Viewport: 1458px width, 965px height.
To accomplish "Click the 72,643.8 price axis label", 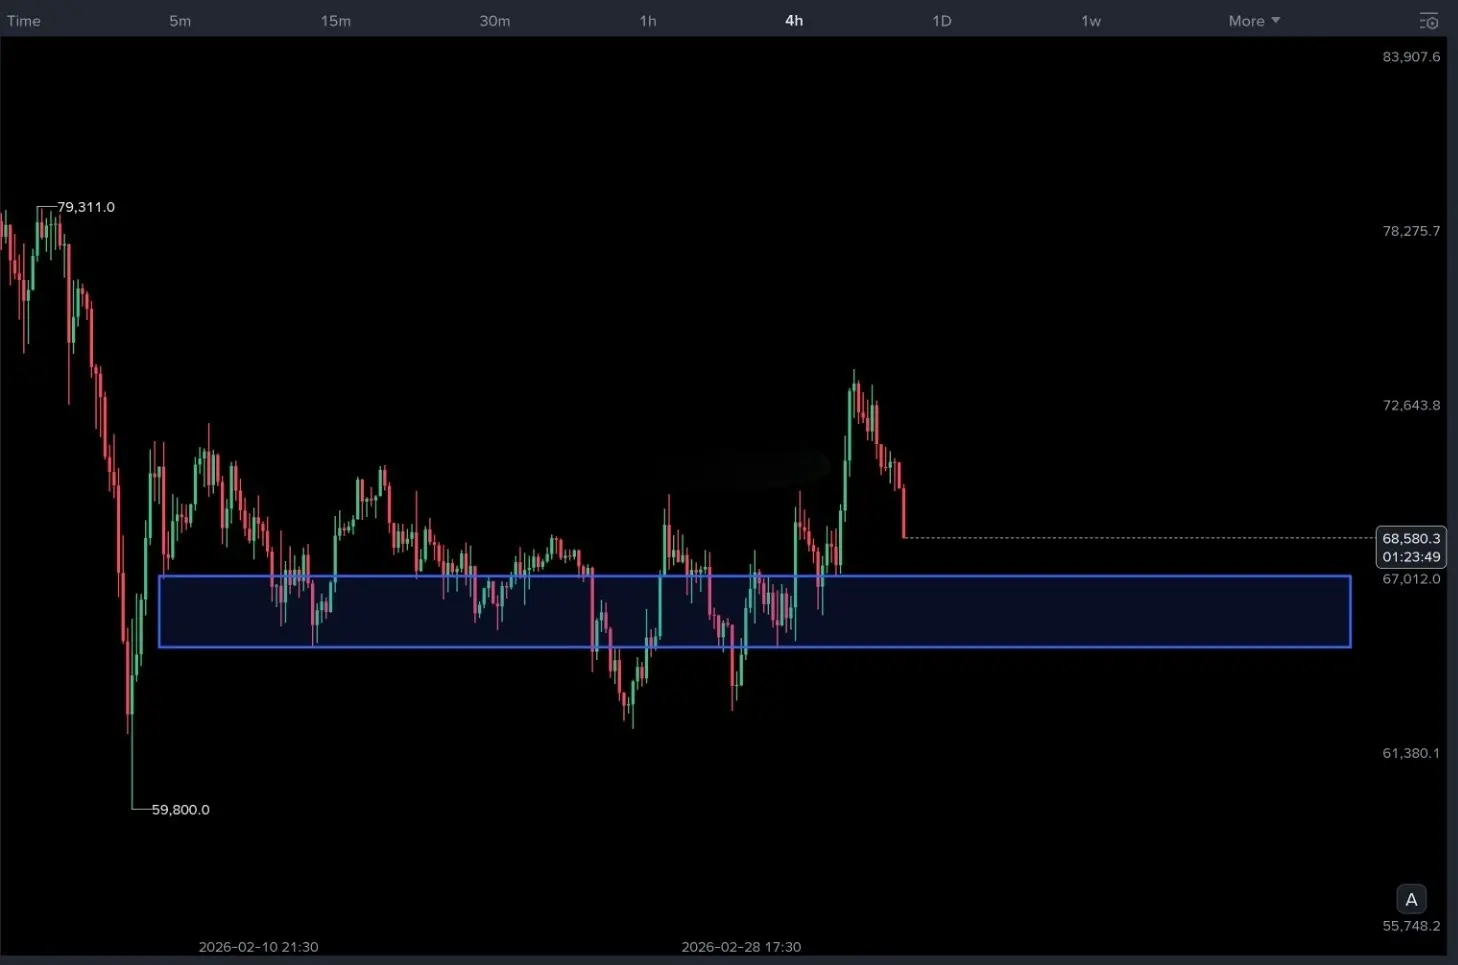I will click(x=1411, y=405).
